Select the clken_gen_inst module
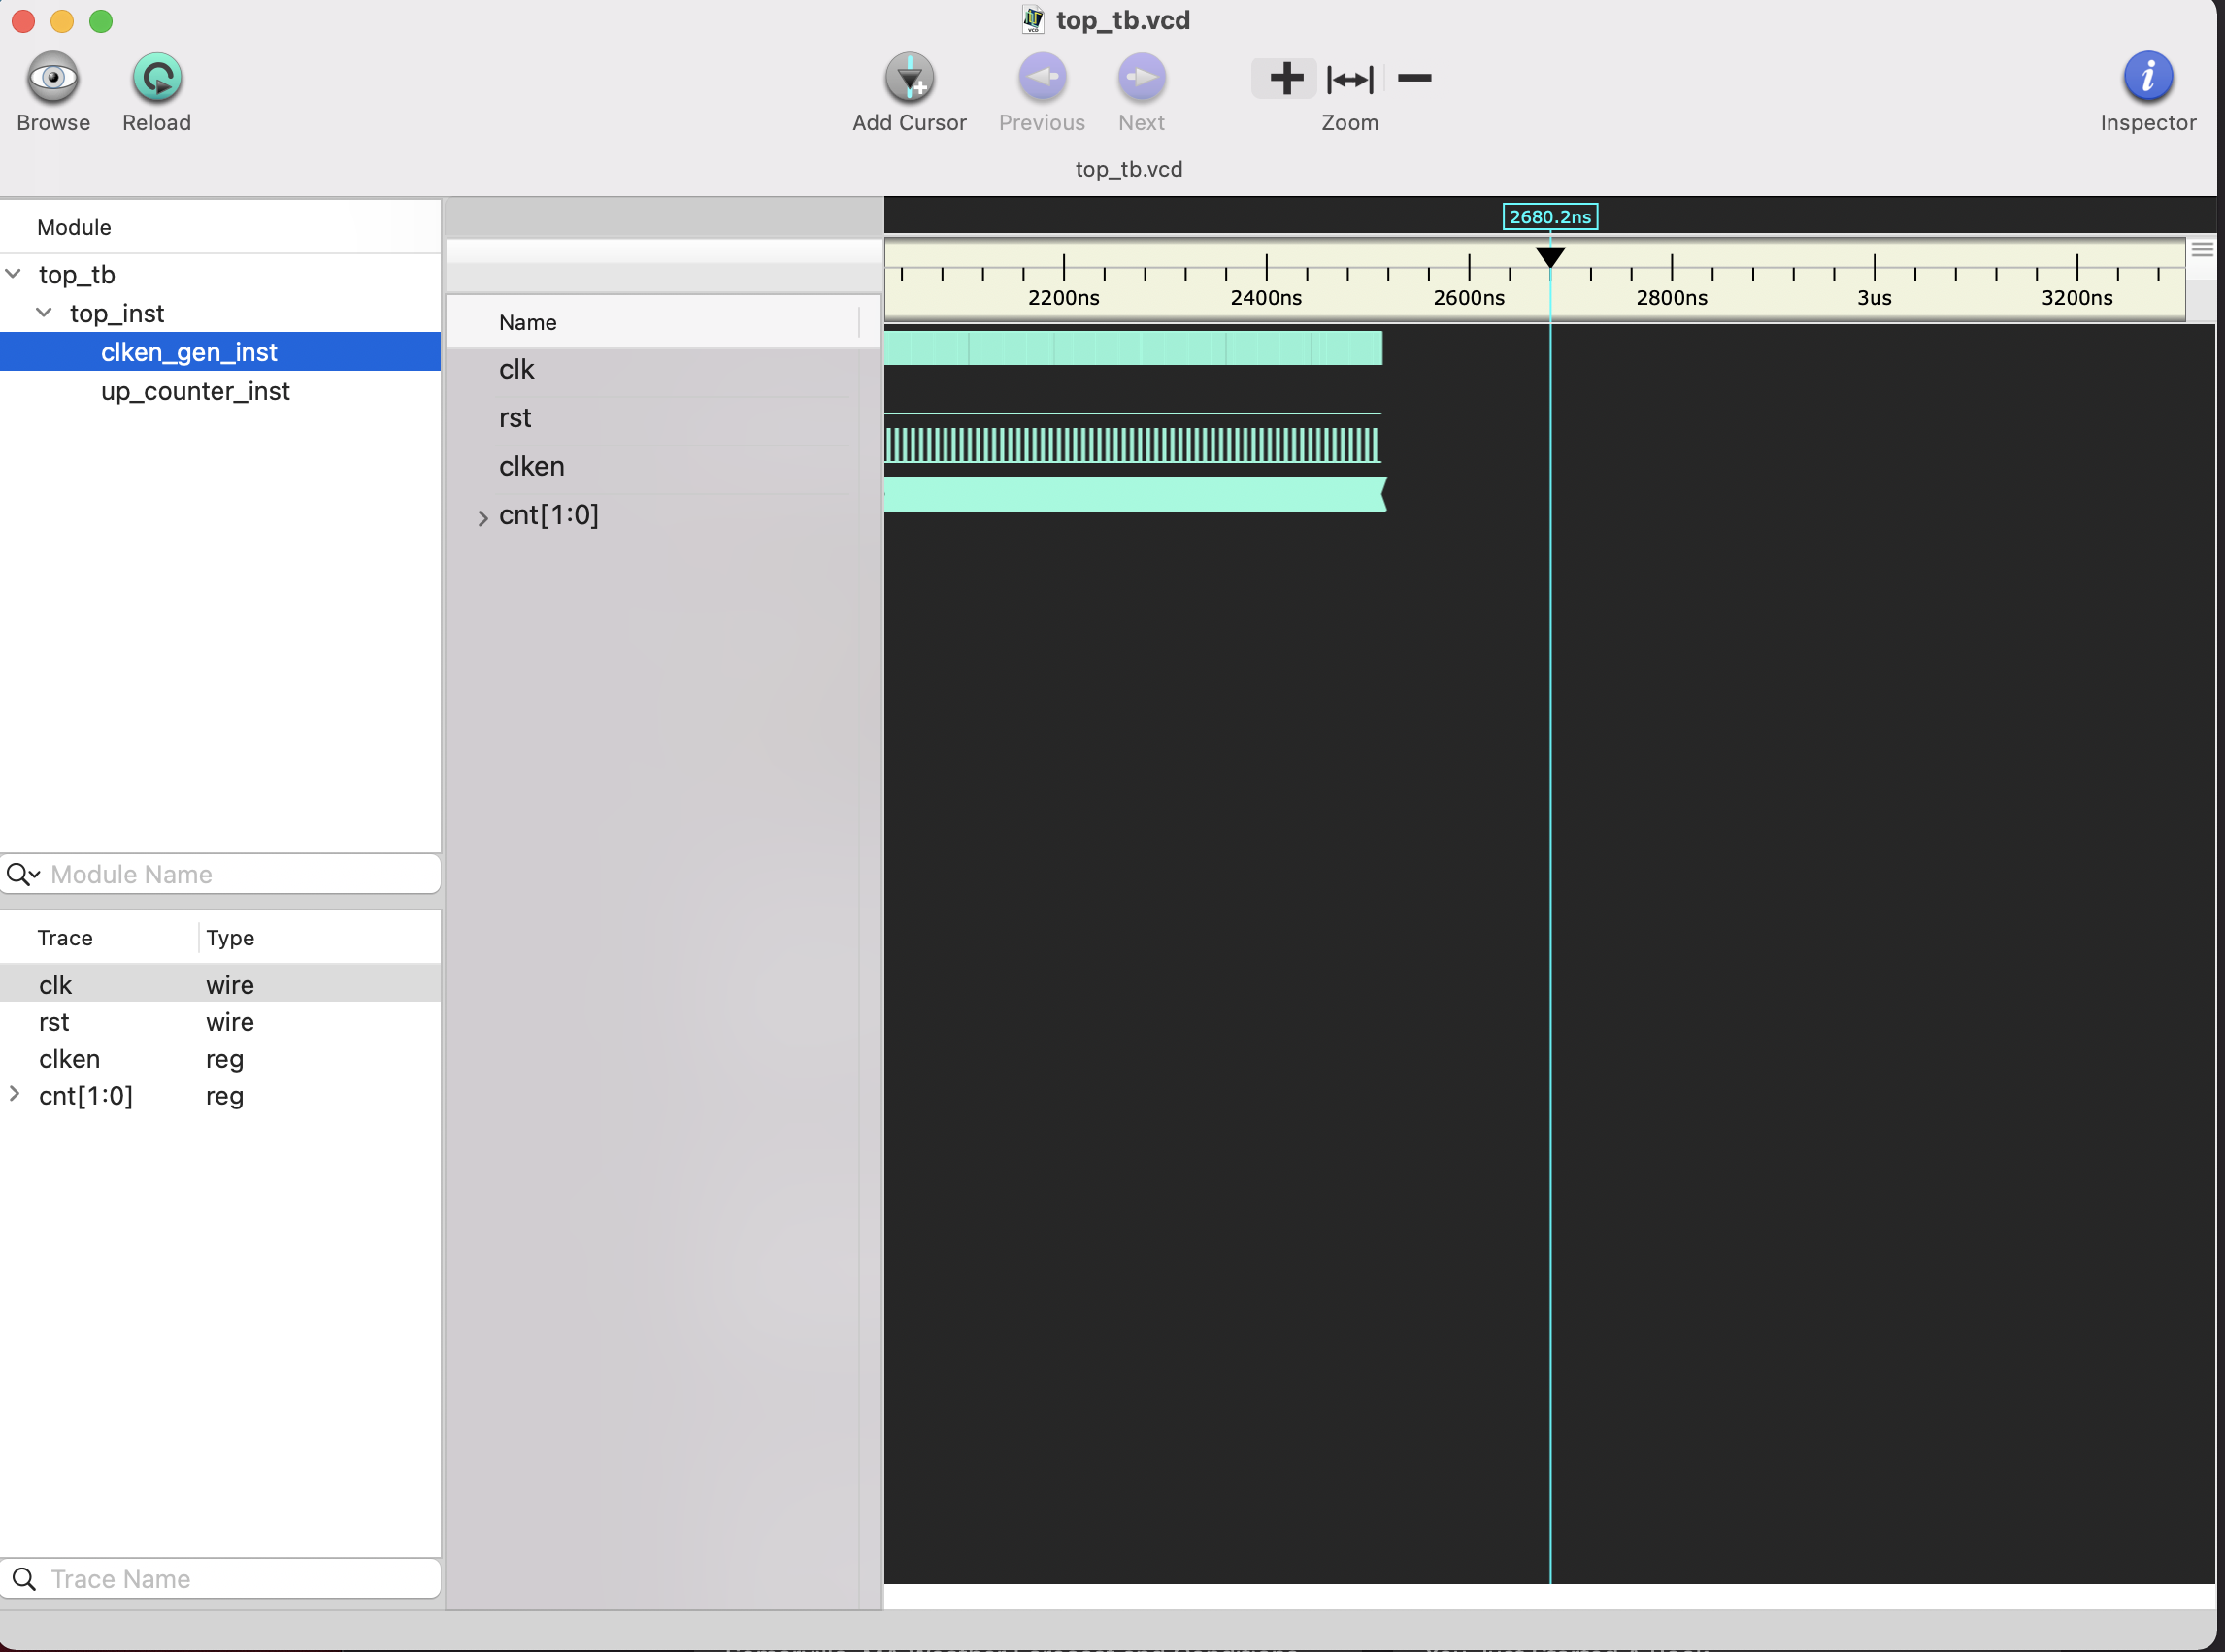Image resolution: width=2225 pixels, height=1652 pixels. pos(189,351)
